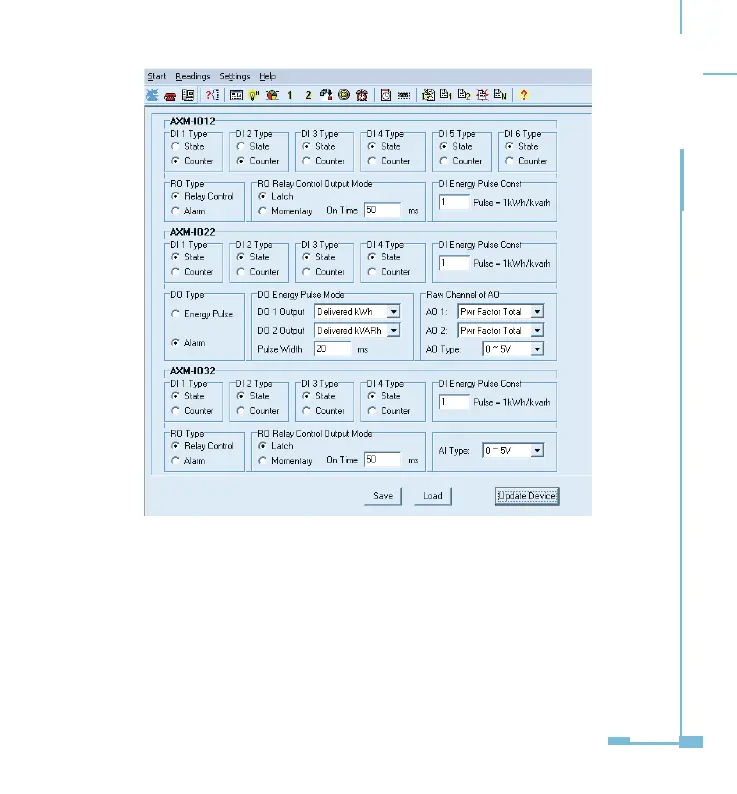The width and height of the screenshot is (737, 794).
Task: Click the meter panel display icon
Action: [236, 95]
